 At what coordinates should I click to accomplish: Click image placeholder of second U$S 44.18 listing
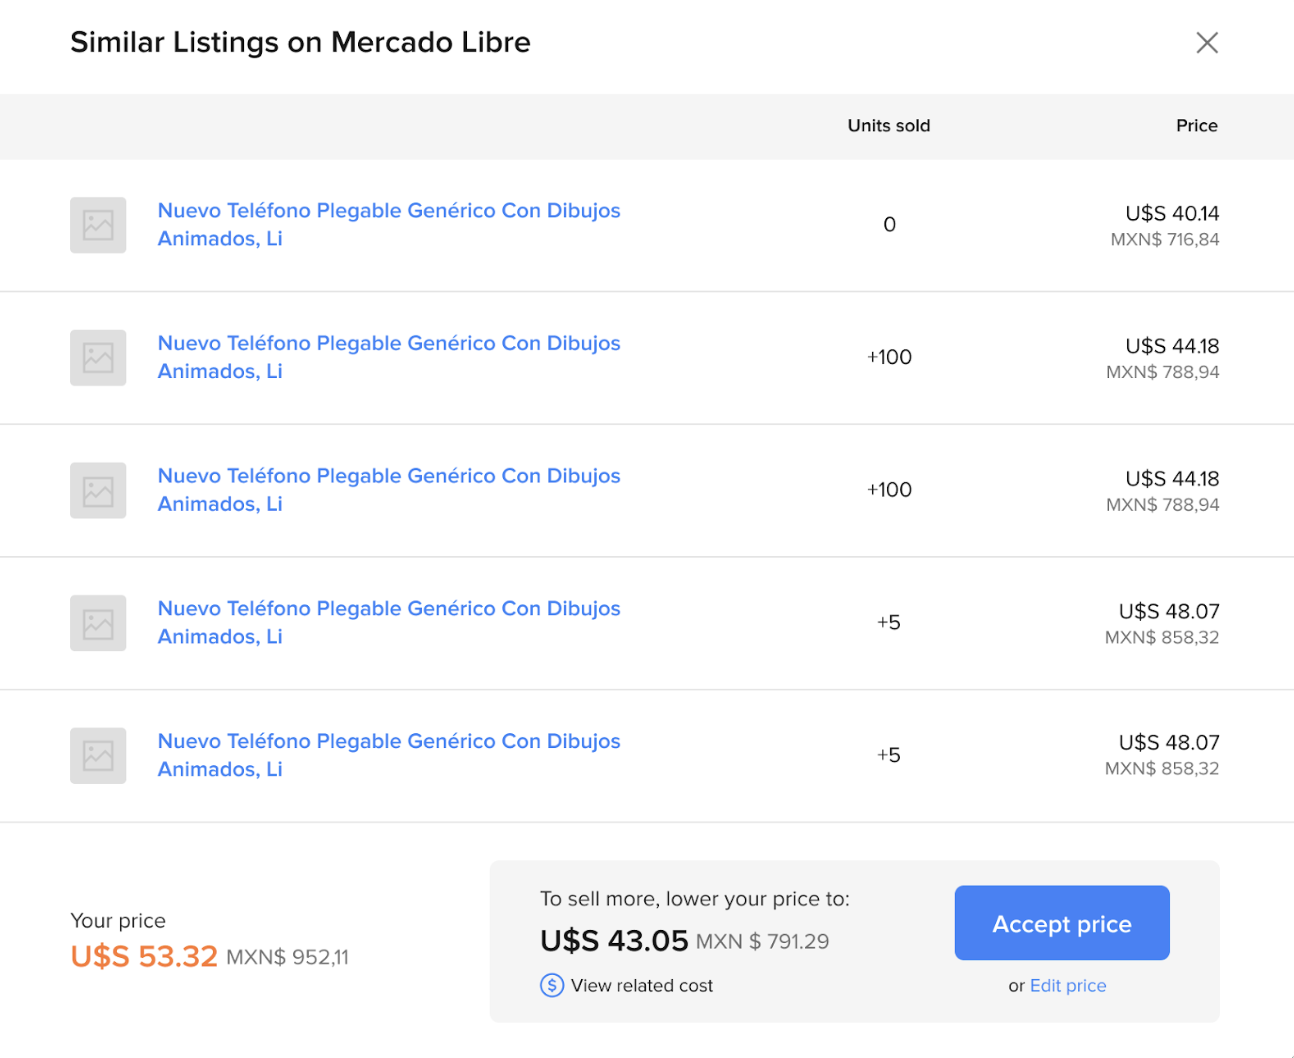[98, 490]
